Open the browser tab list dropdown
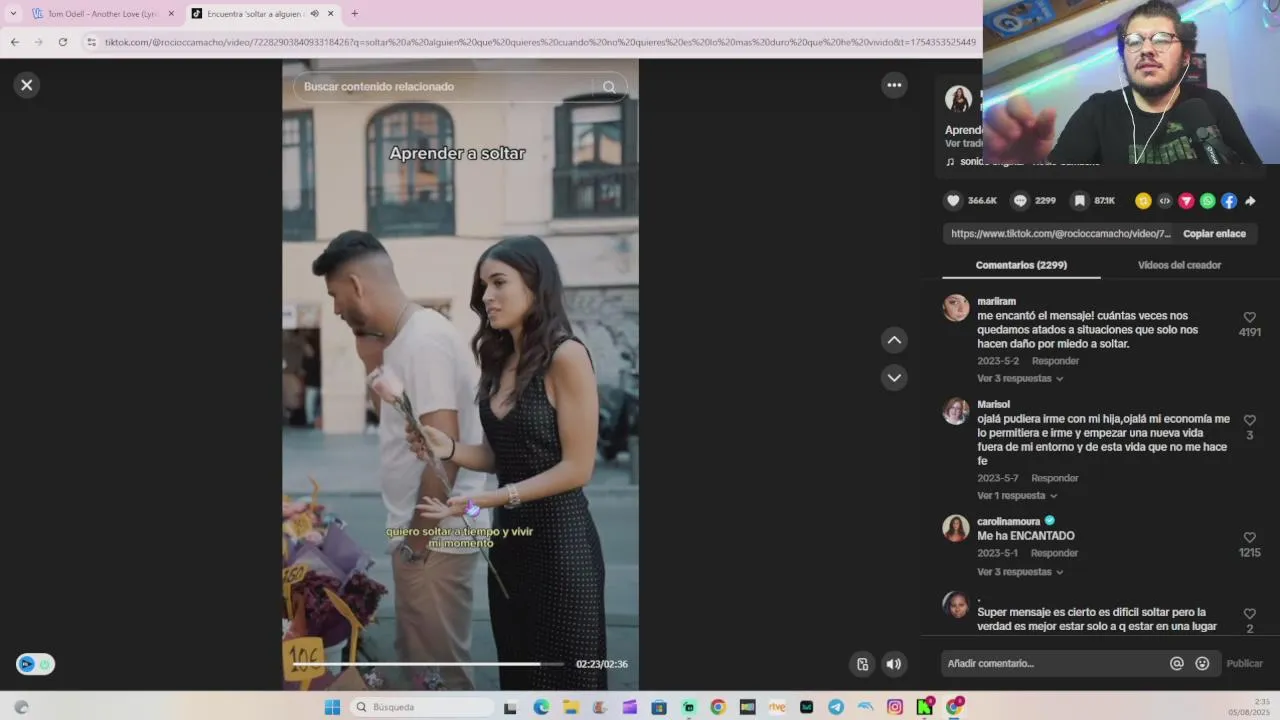This screenshot has width=1280, height=720. click(x=13, y=14)
